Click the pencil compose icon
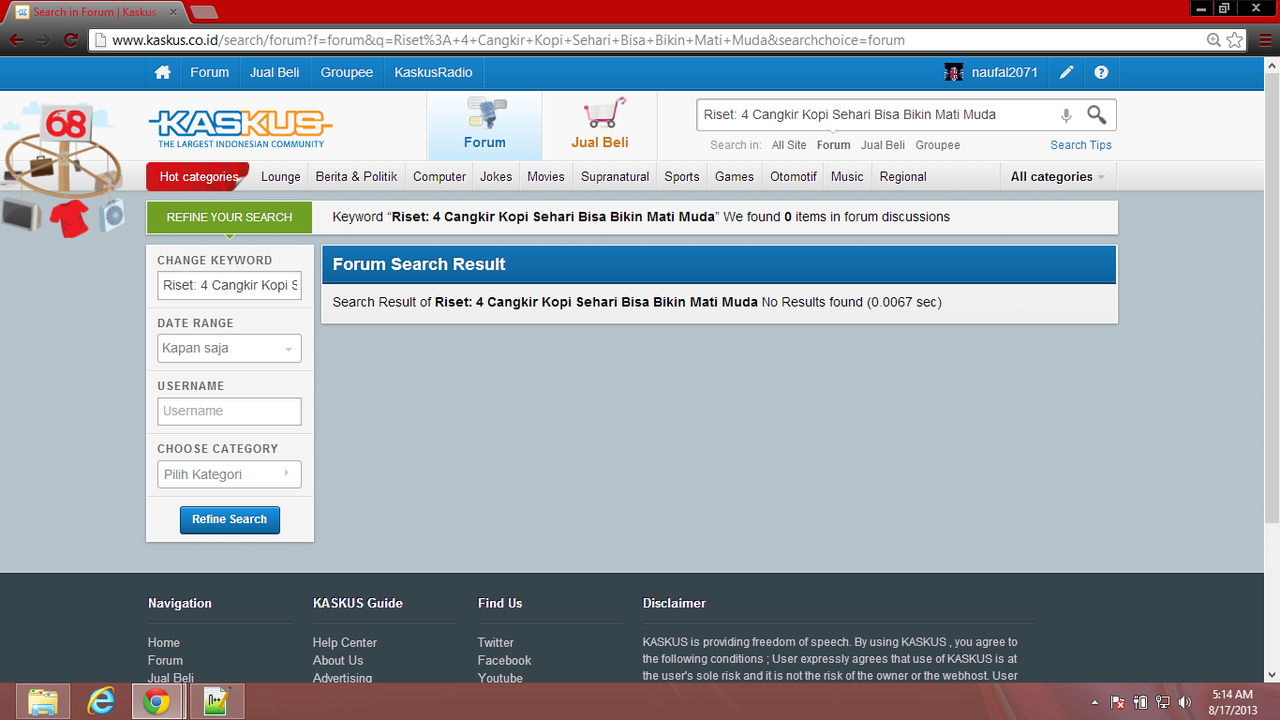The height and width of the screenshot is (720, 1280). pos(1067,73)
